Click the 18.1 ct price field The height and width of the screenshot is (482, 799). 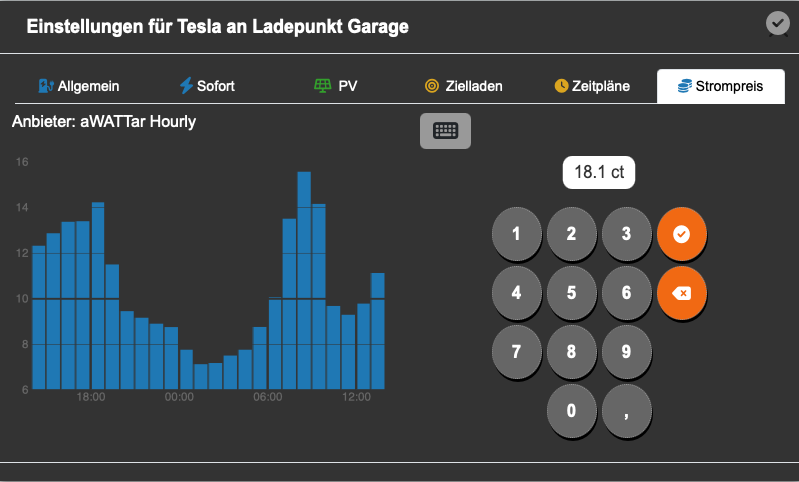[x=599, y=172]
